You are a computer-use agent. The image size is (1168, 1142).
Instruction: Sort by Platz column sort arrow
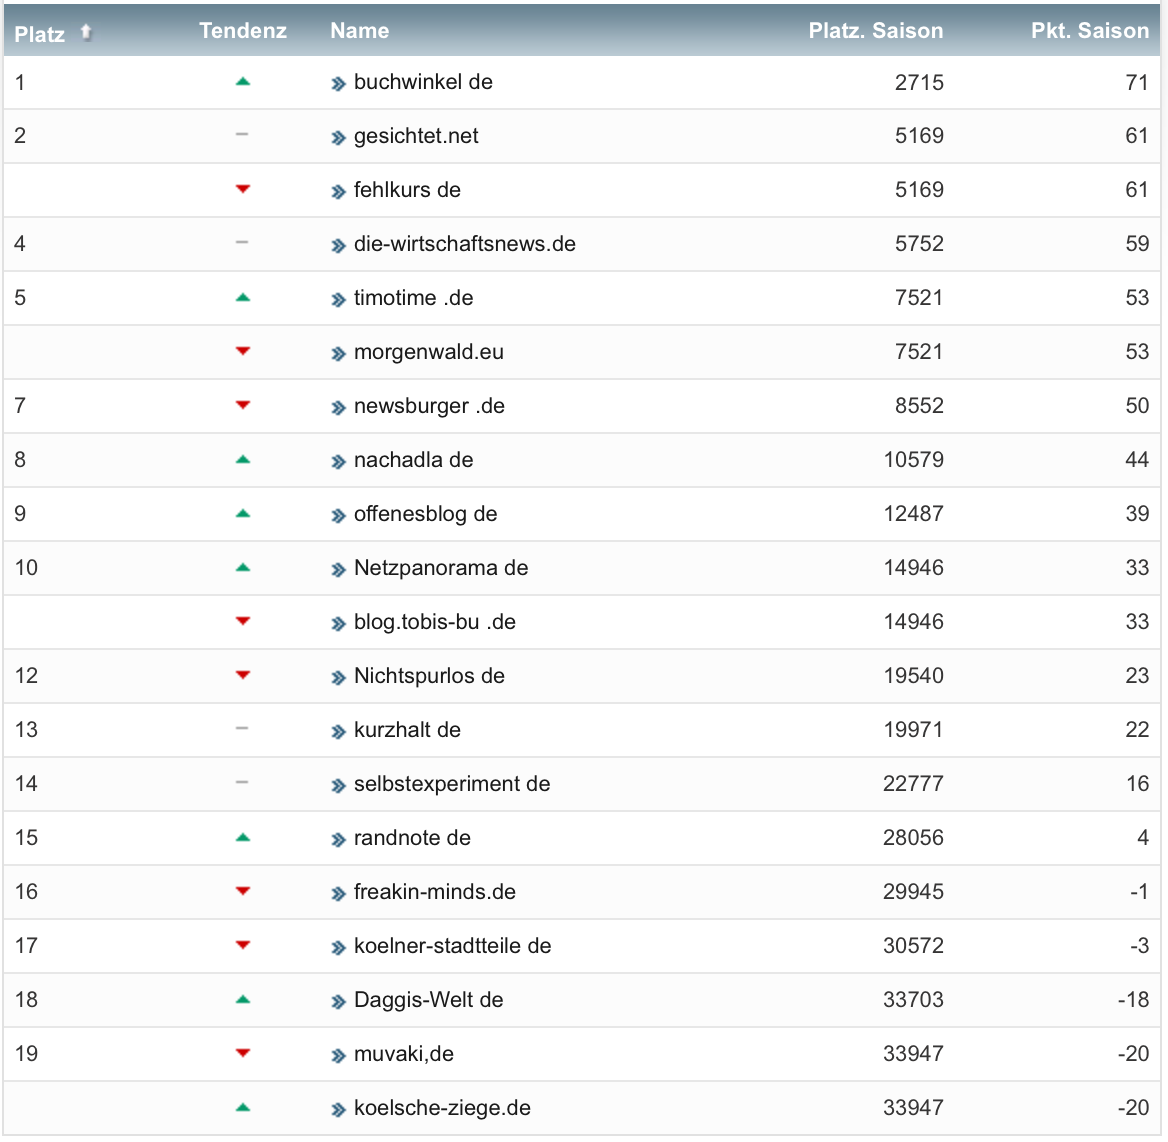coord(86,32)
